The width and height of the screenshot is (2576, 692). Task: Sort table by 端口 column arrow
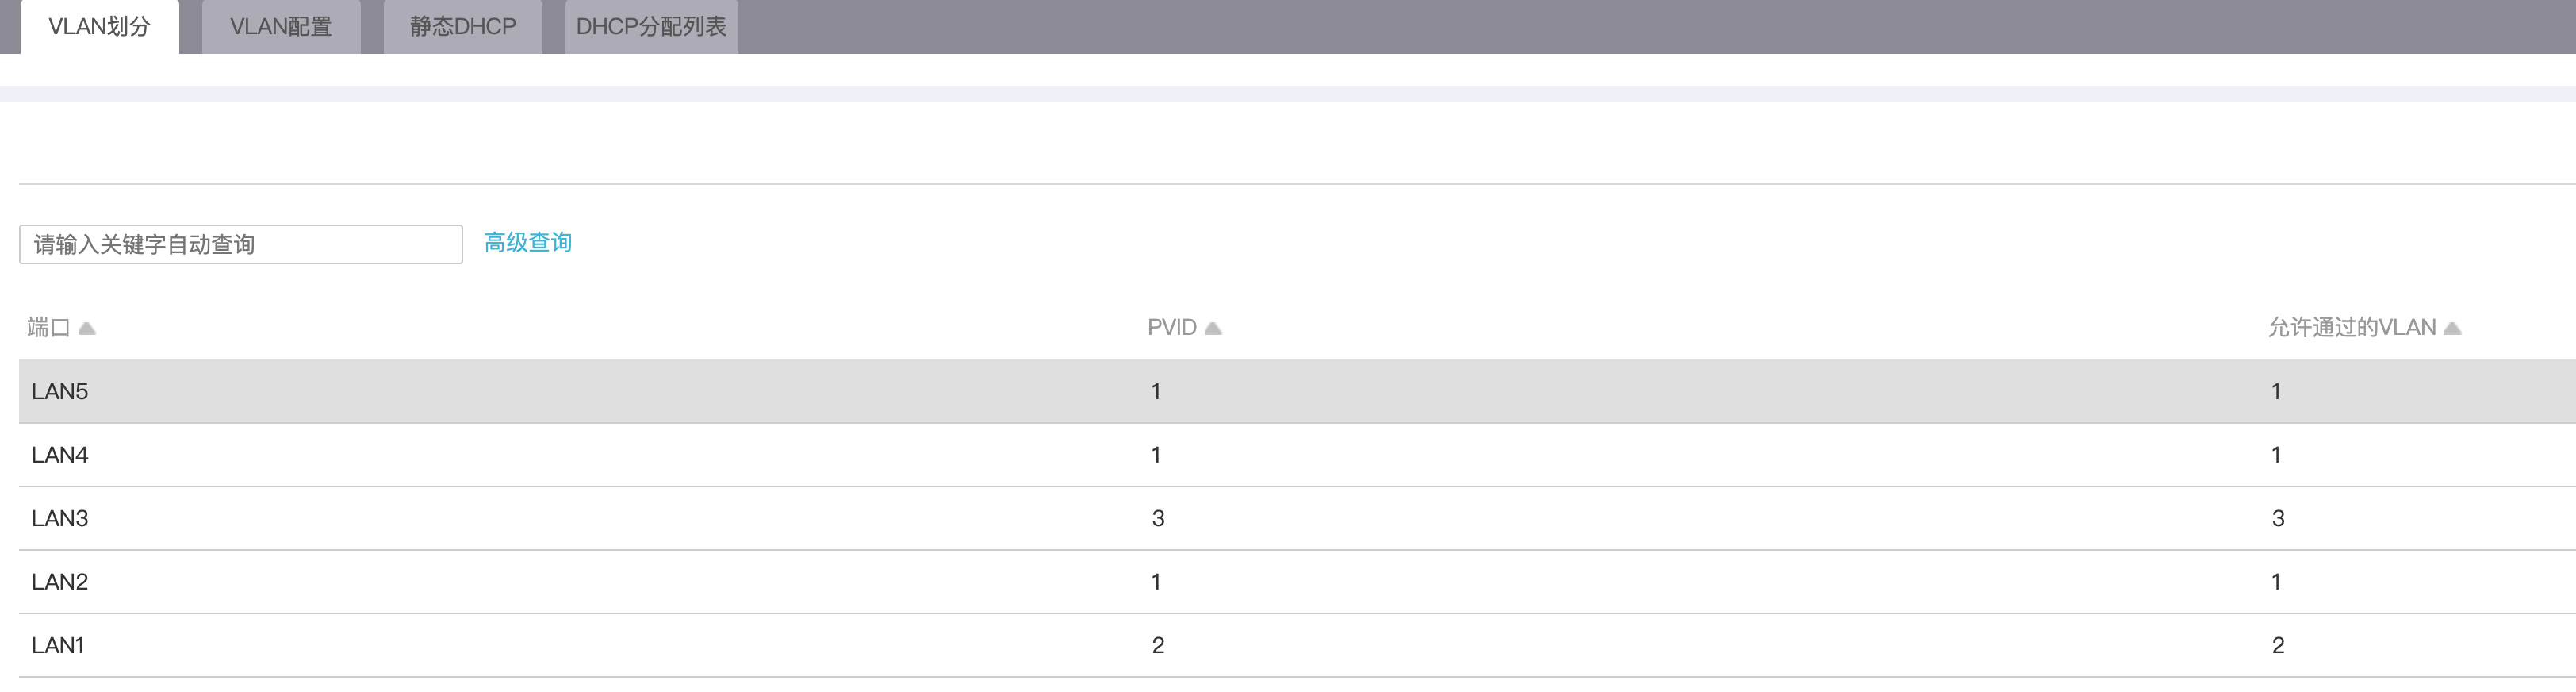(87, 328)
